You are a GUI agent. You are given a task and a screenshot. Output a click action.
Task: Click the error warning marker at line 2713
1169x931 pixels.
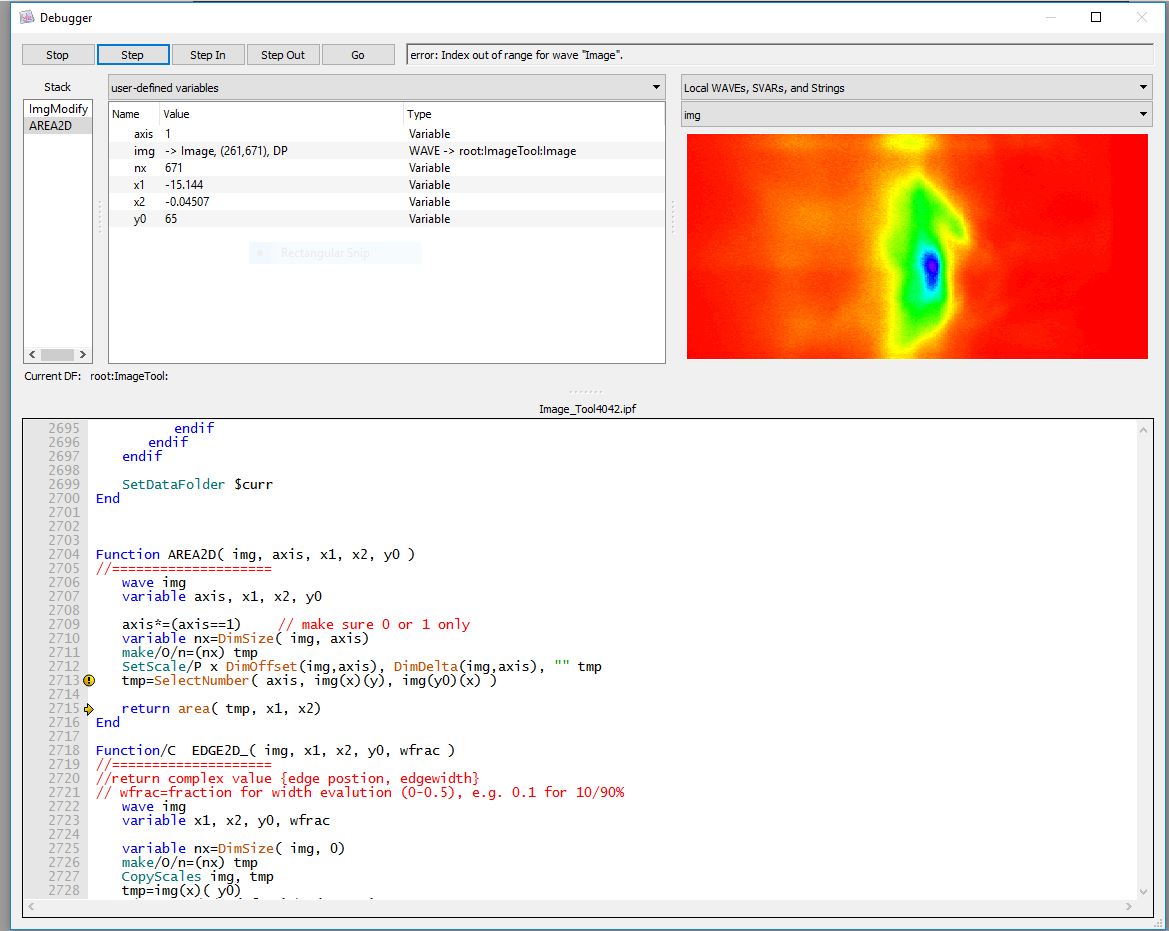pos(89,681)
